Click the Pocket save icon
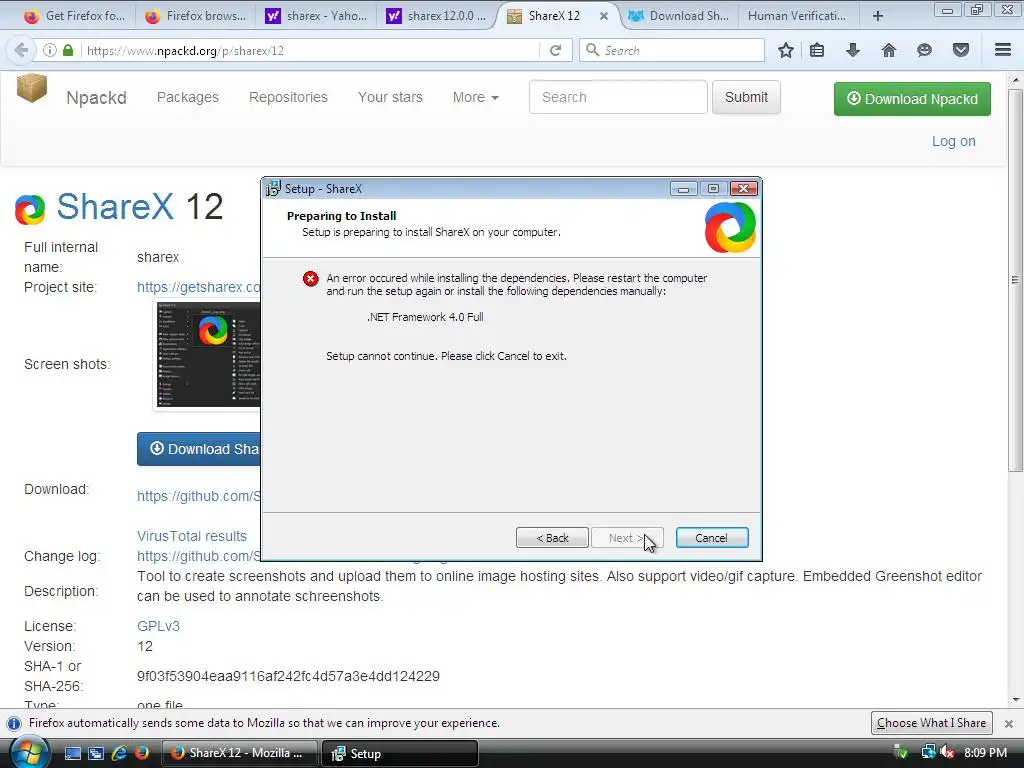 click(961, 50)
